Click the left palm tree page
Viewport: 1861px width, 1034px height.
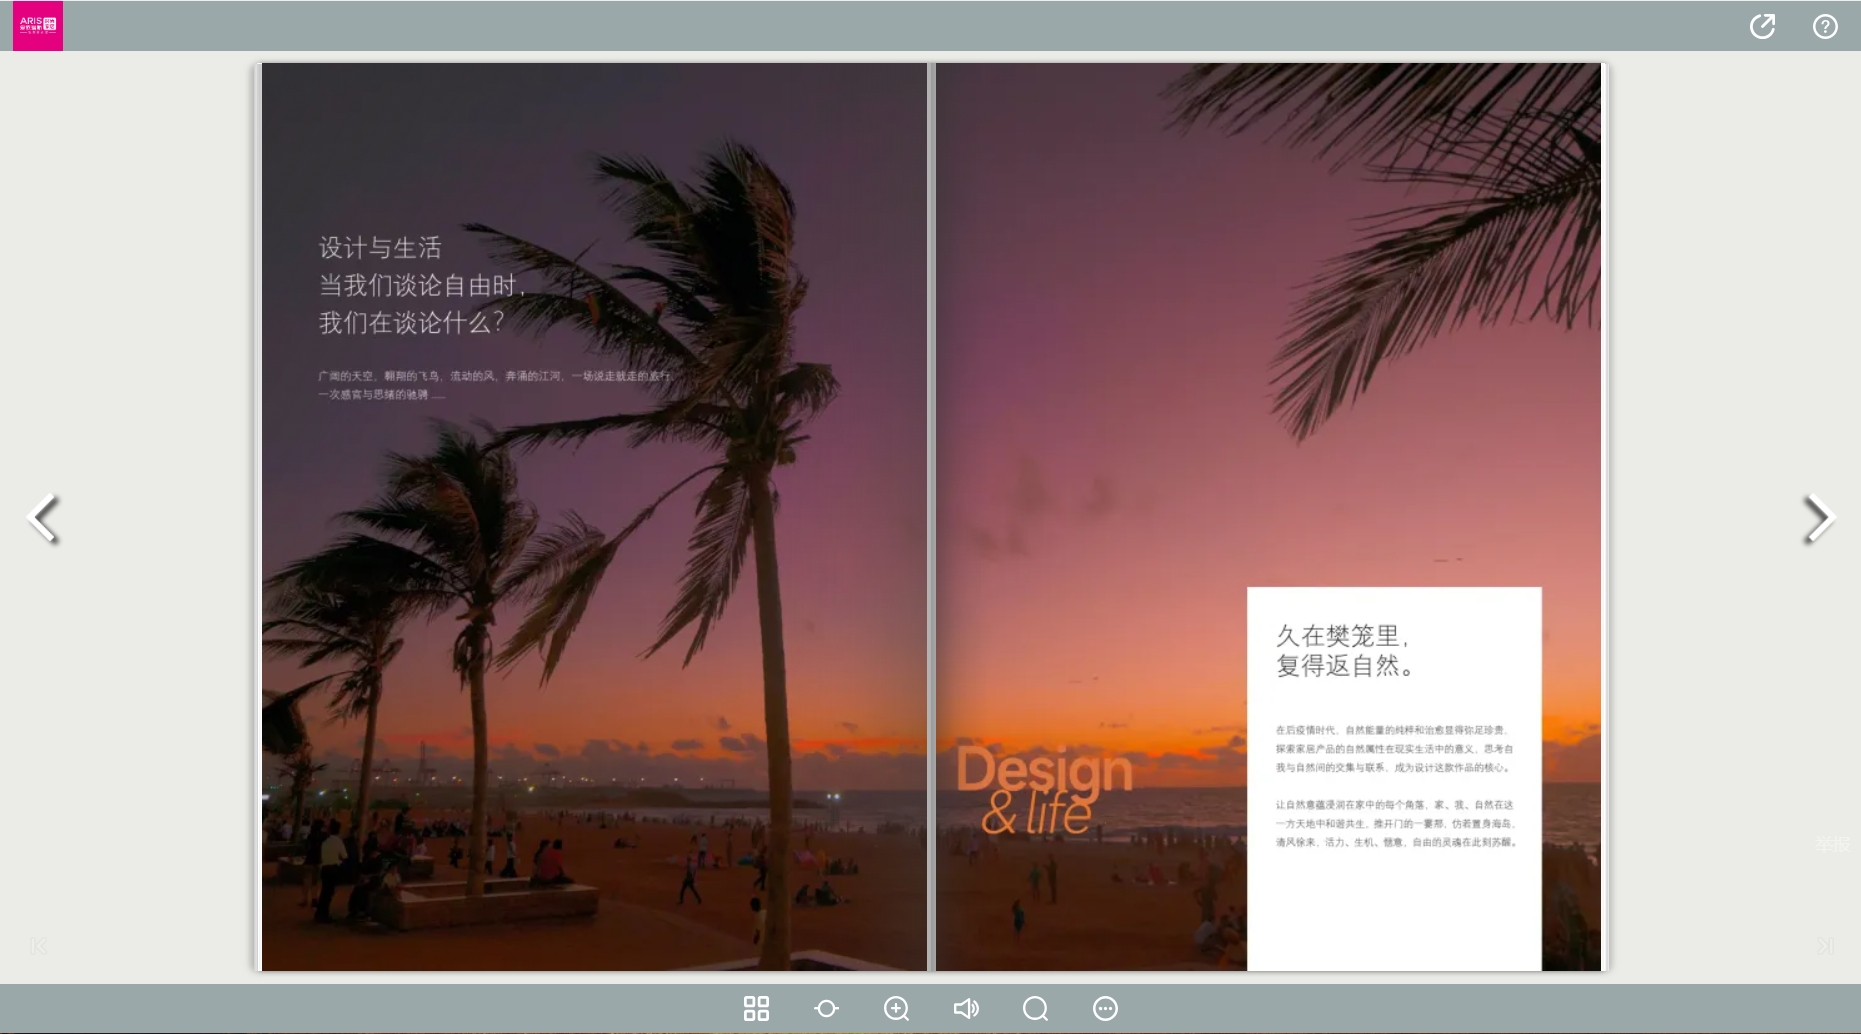click(594, 517)
